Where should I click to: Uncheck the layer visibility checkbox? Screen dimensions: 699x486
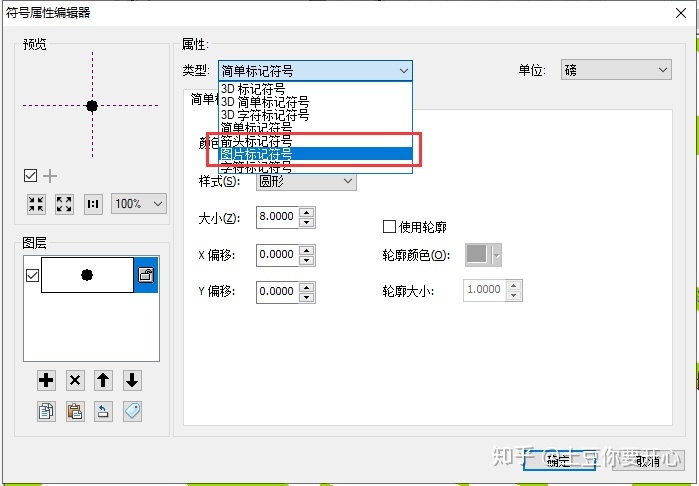32,276
